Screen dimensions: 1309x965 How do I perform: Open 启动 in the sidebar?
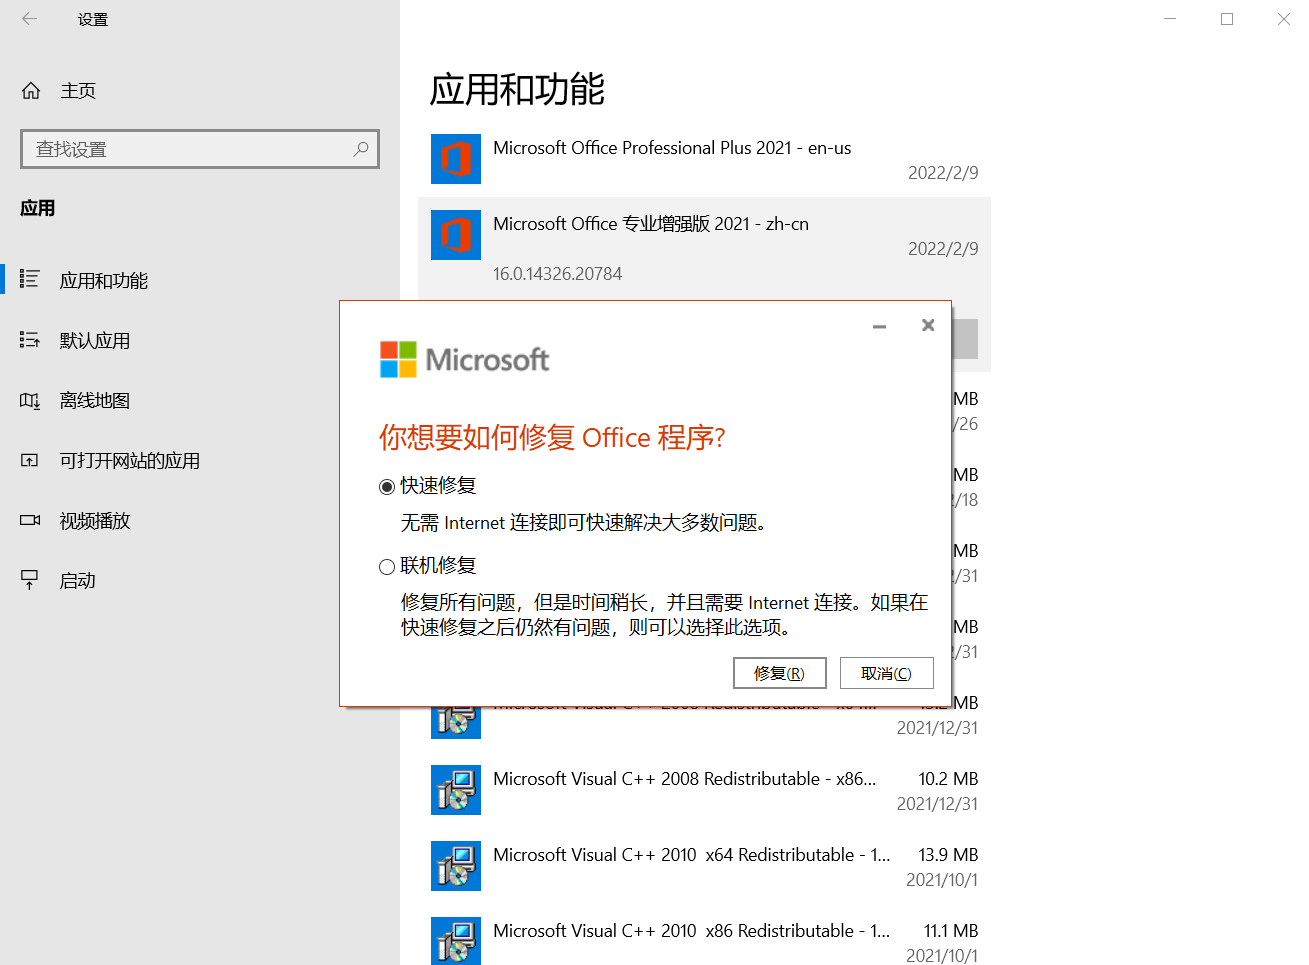[200, 581]
